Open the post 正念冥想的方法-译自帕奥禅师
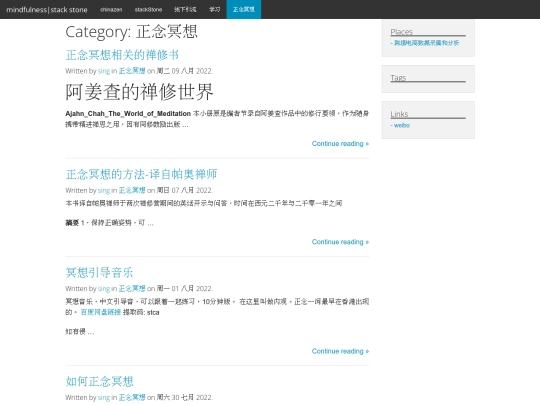The image size is (540, 405). pos(141,174)
